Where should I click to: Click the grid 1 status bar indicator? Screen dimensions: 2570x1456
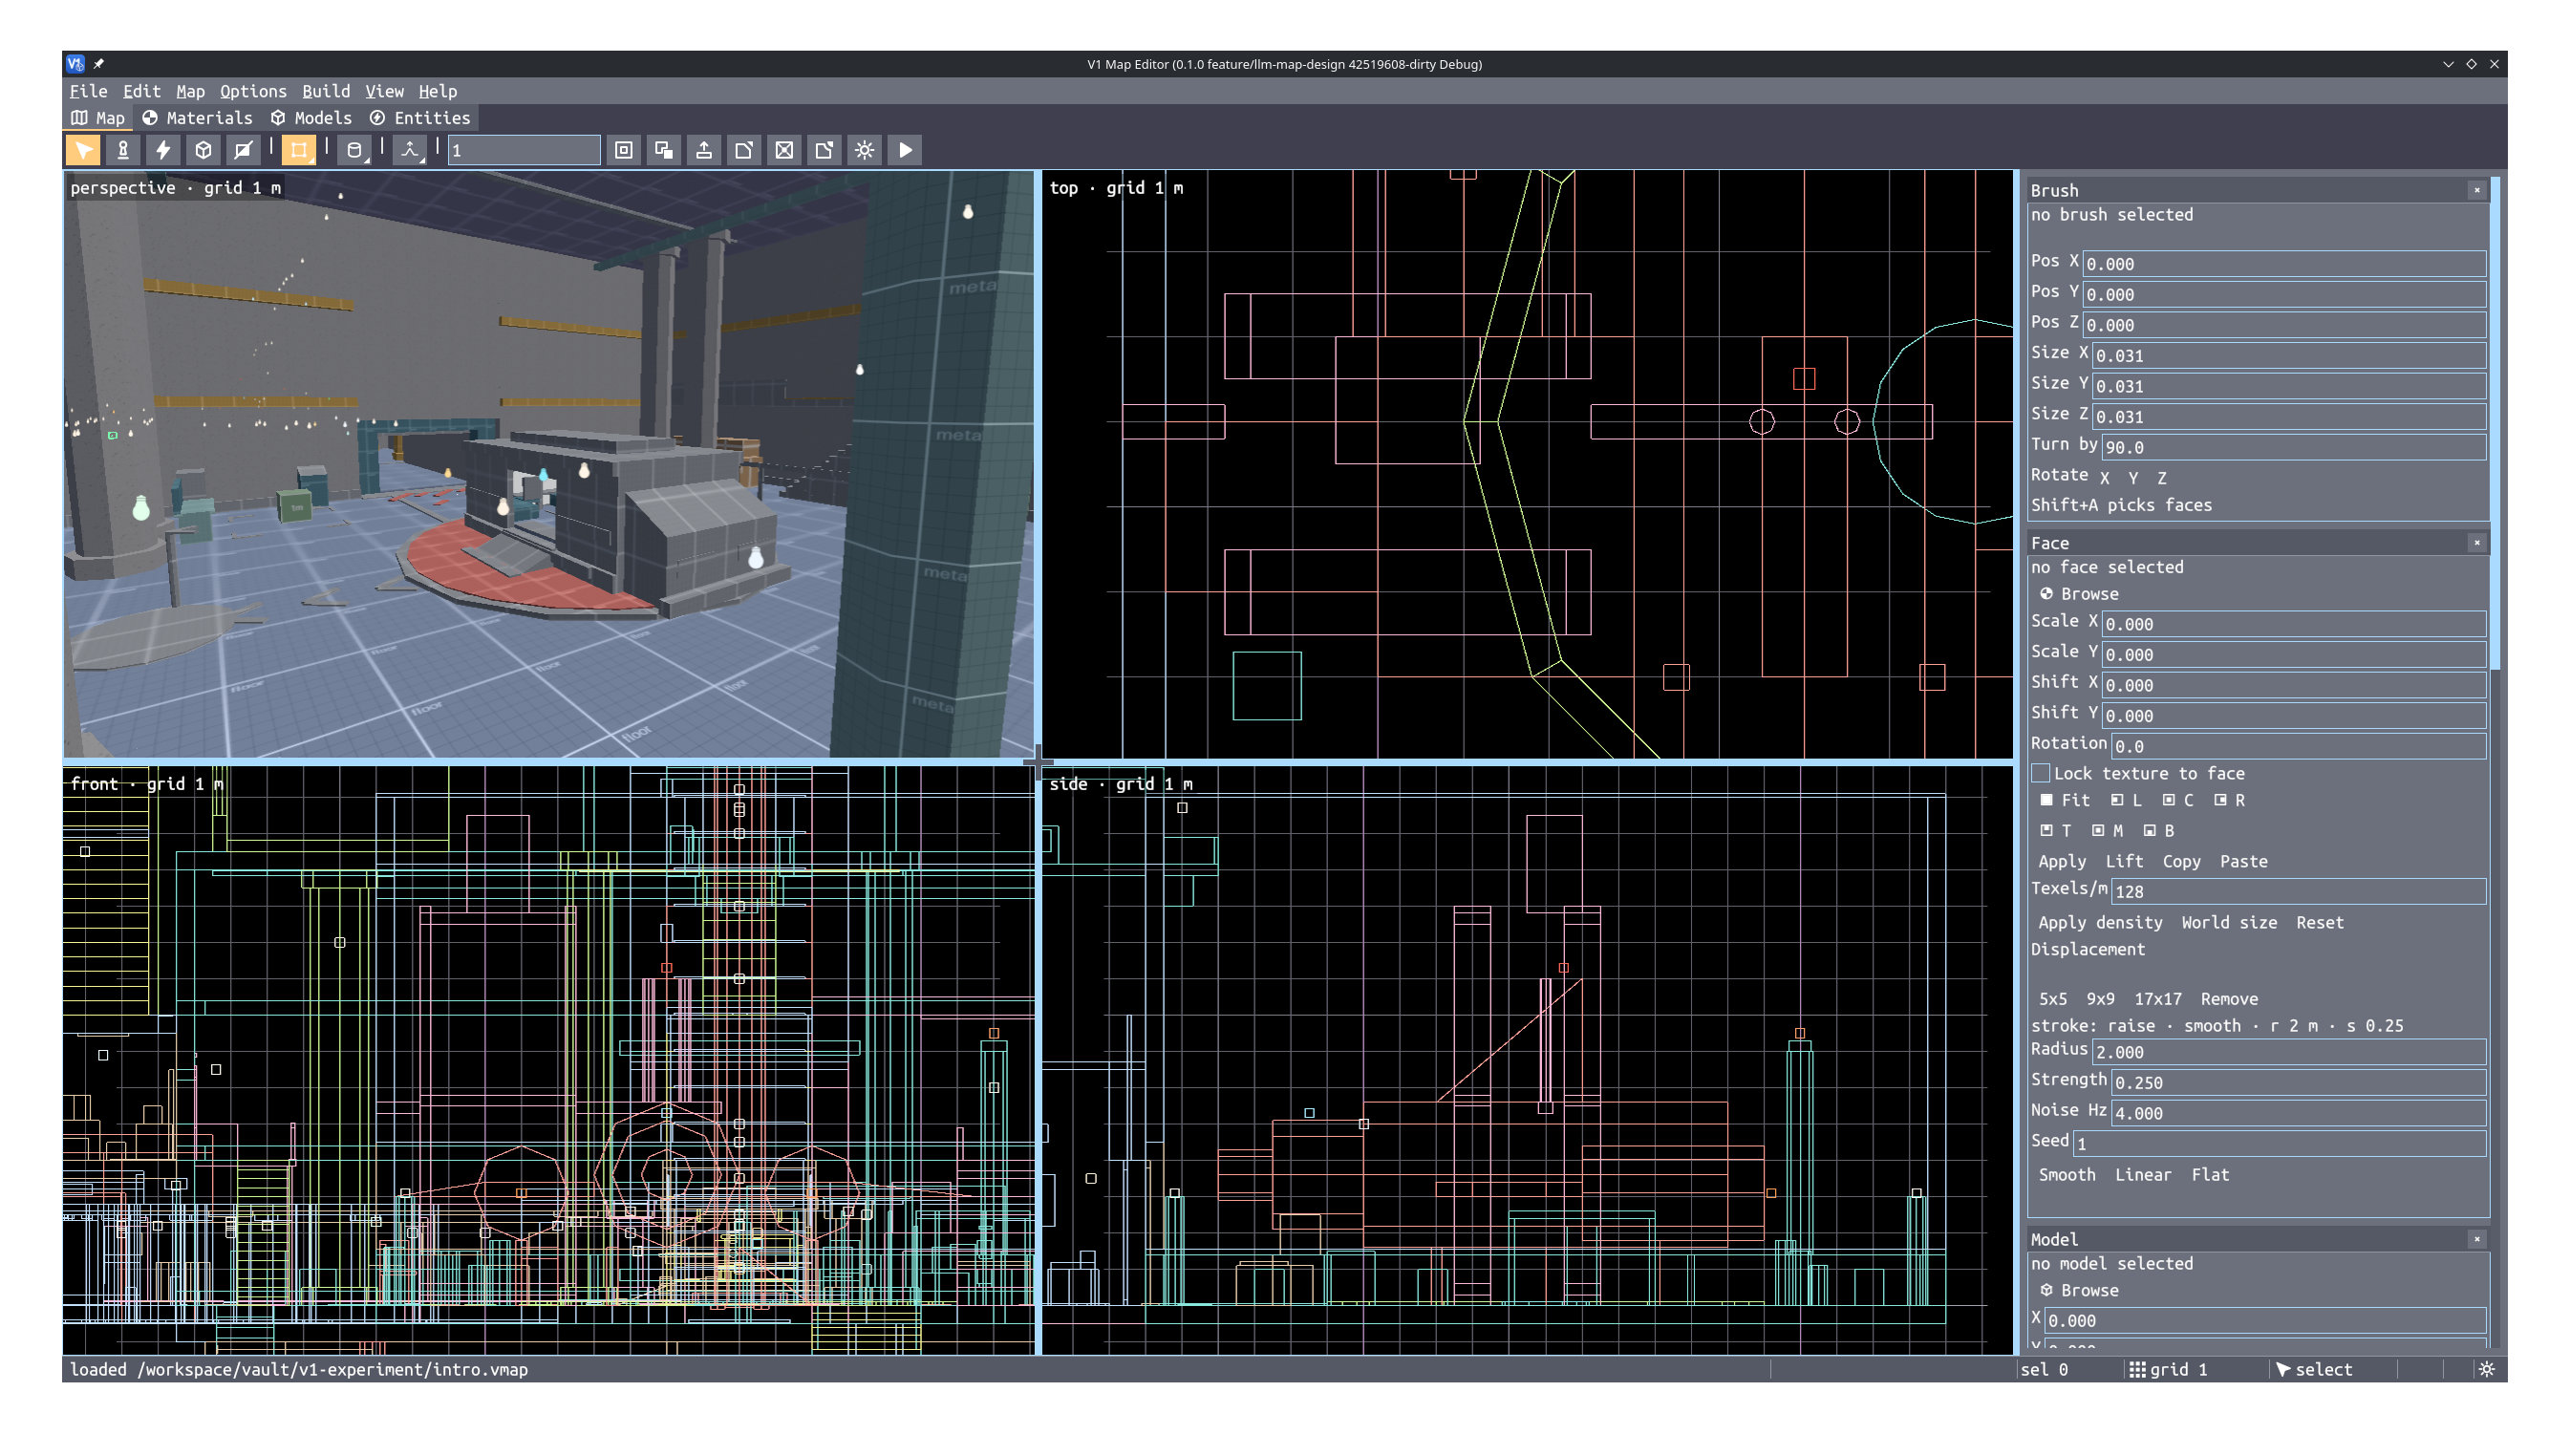point(2167,1369)
